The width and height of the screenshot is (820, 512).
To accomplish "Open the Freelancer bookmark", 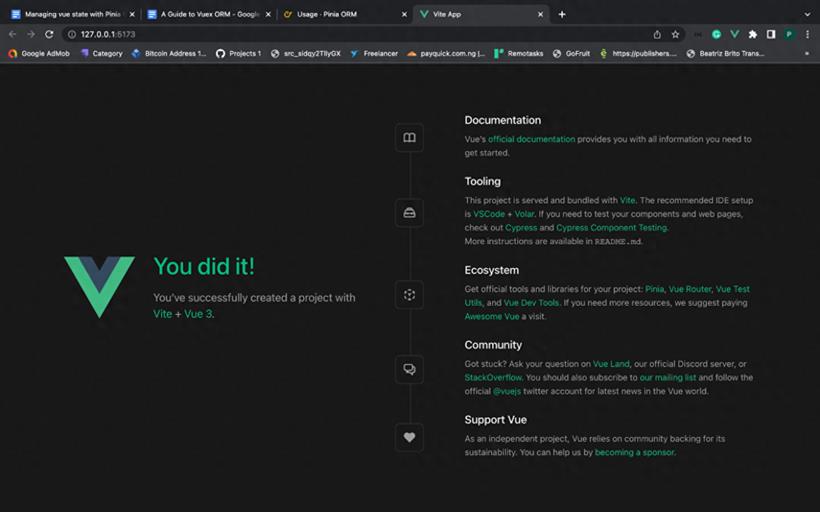I will 374,53.
